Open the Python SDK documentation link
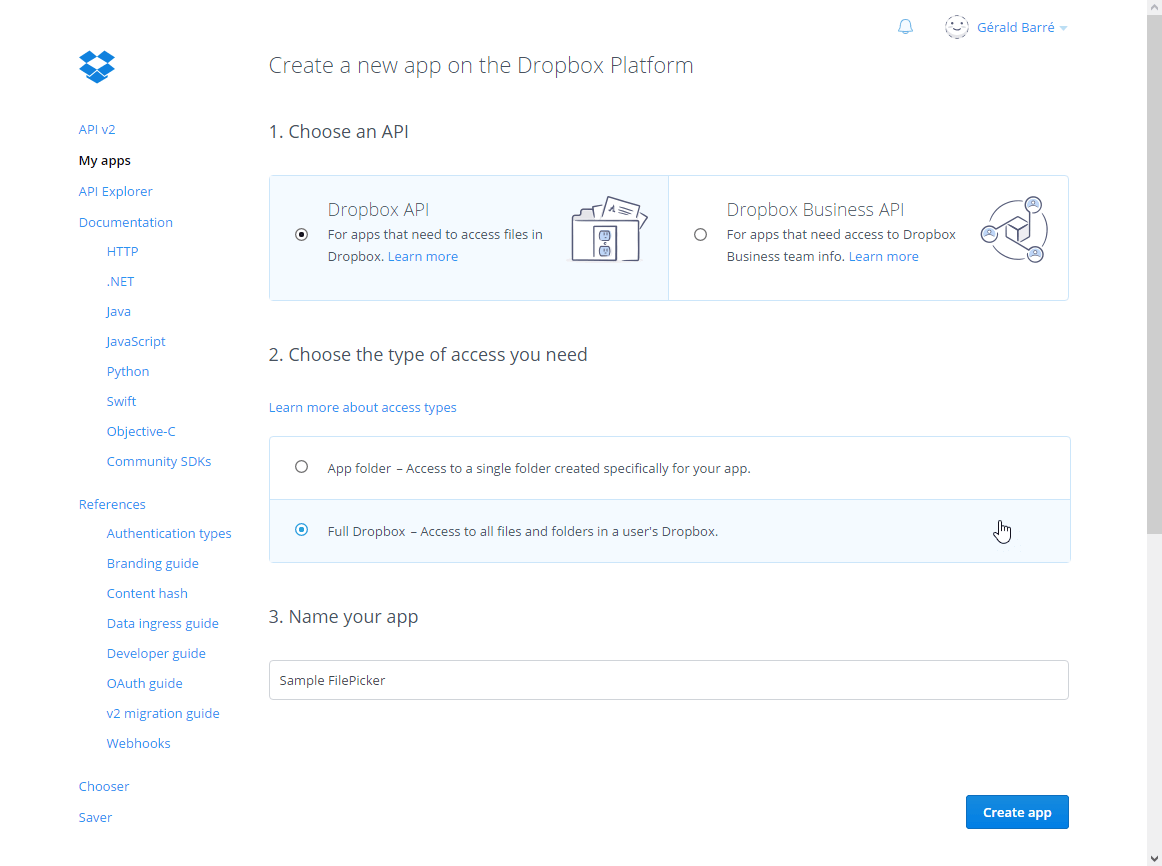 (x=127, y=371)
